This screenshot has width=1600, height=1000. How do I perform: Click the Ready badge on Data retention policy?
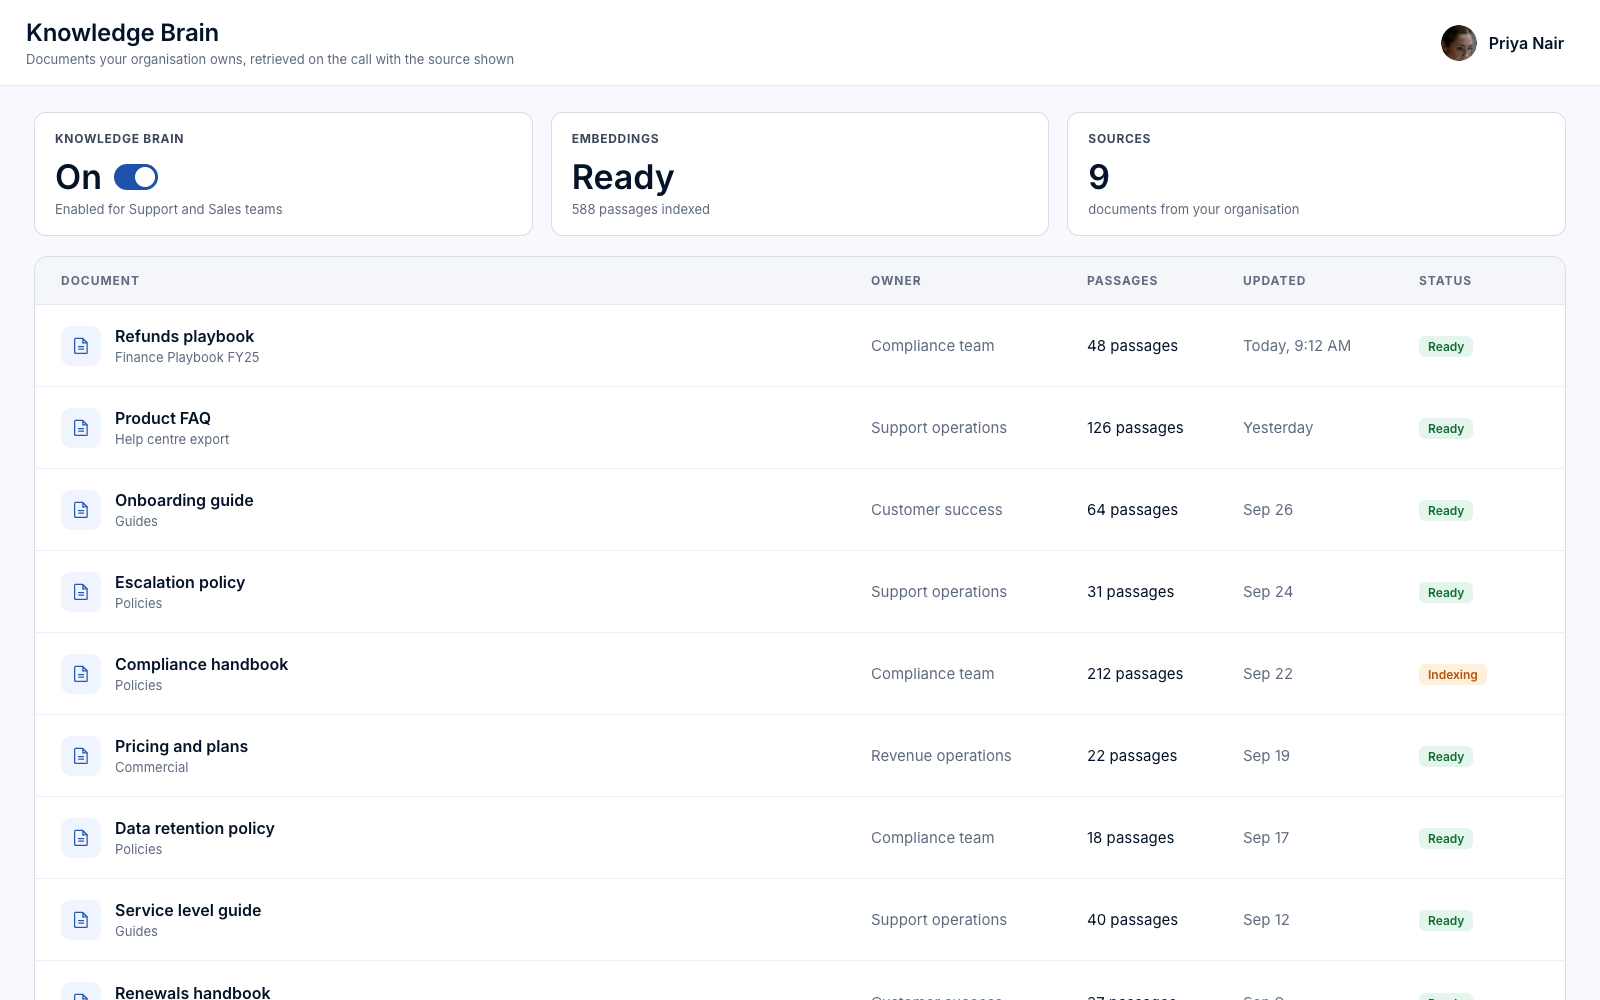[1445, 839]
